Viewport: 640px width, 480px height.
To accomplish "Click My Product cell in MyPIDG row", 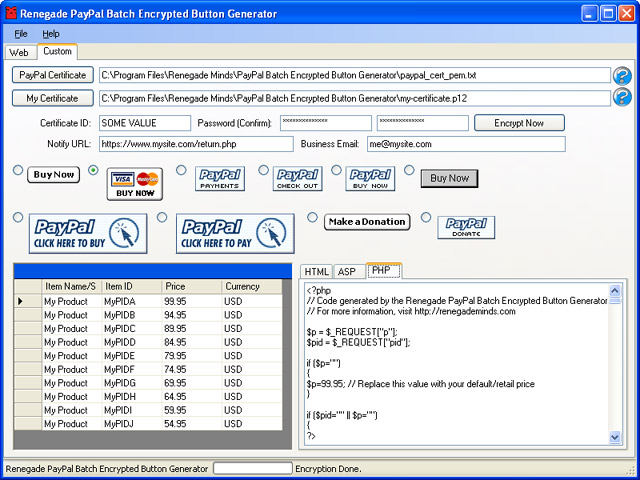I will pos(72,383).
